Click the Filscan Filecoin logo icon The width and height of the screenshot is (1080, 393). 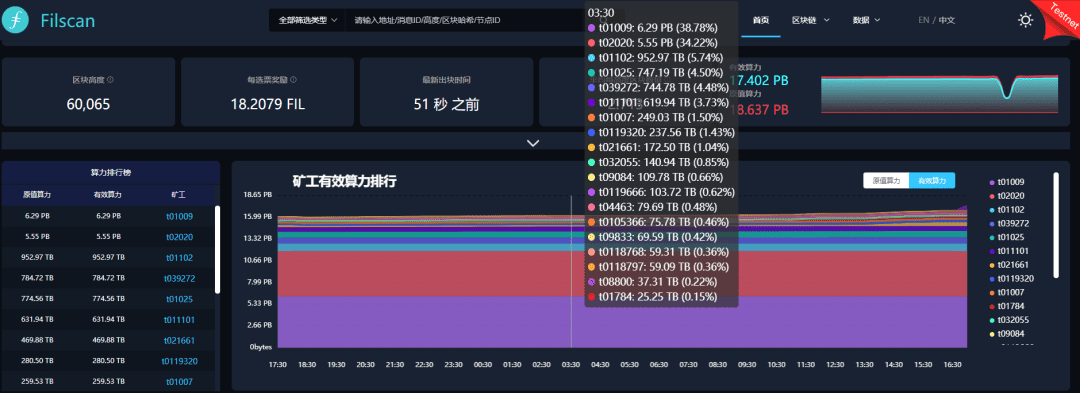click(x=15, y=20)
